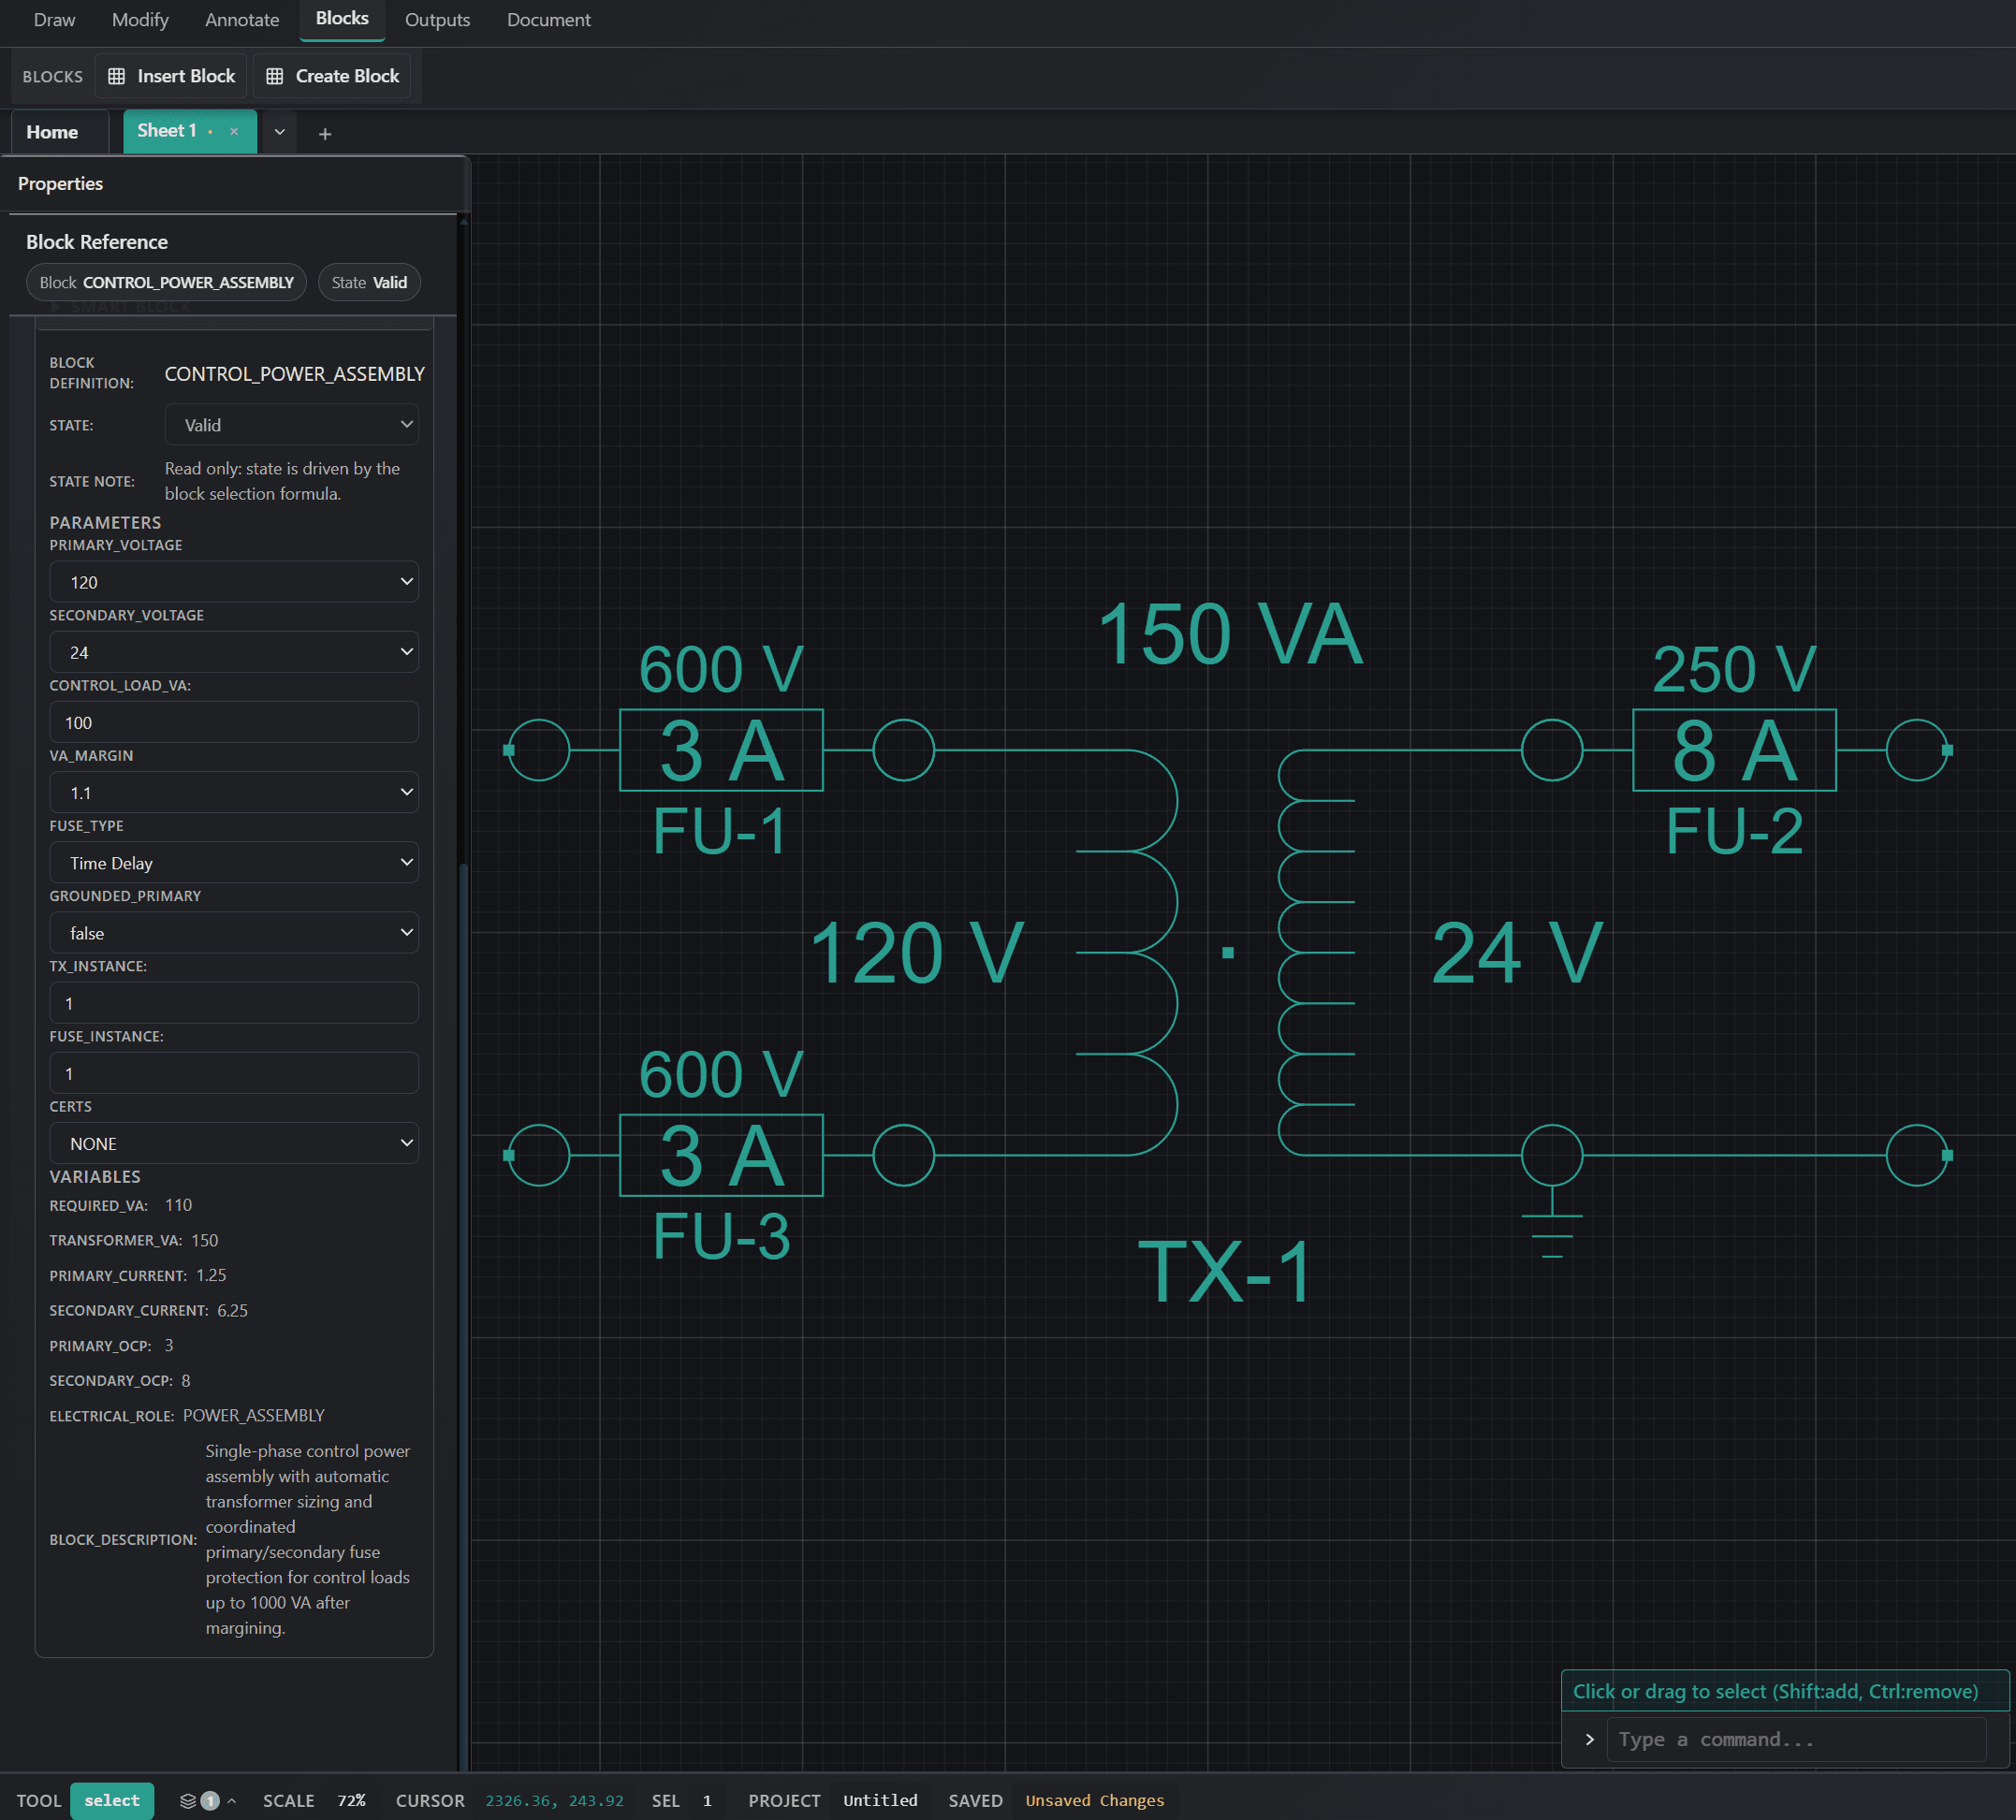Viewport: 2016px width, 1820px height.
Task: Click the select tool indicator in status bar
Action: [x=112, y=1801]
